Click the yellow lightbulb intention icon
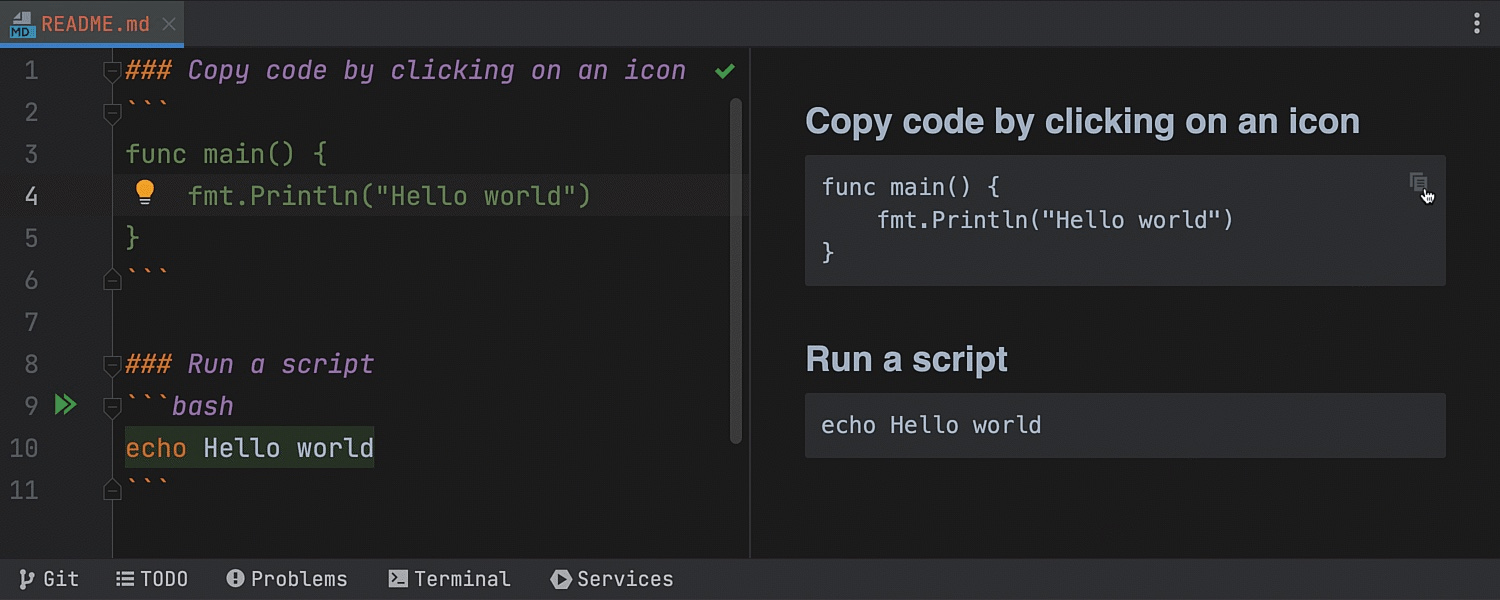This screenshot has width=1500, height=600. pyautogui.click(x=145, y=192)
